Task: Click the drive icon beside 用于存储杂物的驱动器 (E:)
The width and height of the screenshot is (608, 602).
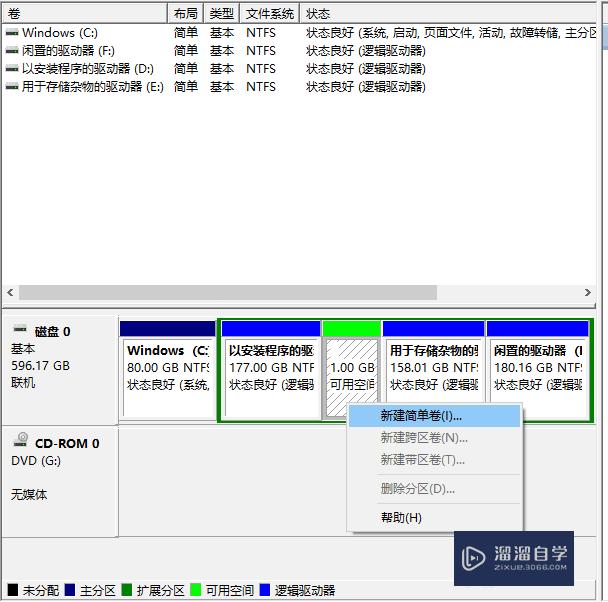Action: click(12, 86)
